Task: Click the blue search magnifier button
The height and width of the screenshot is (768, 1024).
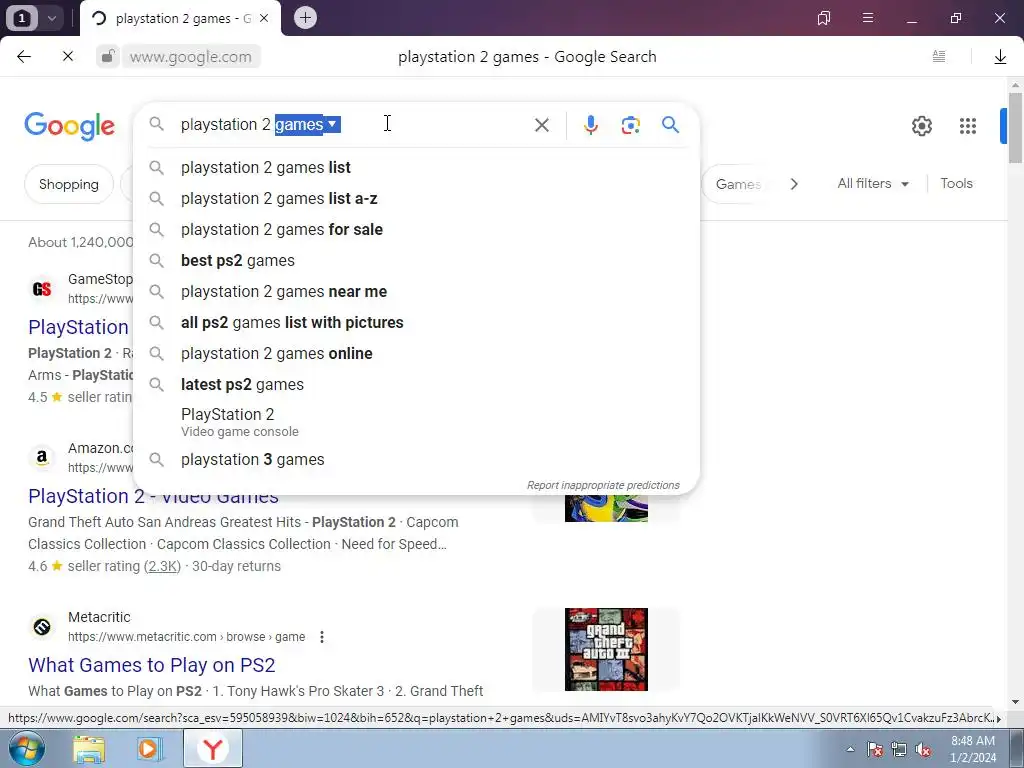Action: point(670,124)
